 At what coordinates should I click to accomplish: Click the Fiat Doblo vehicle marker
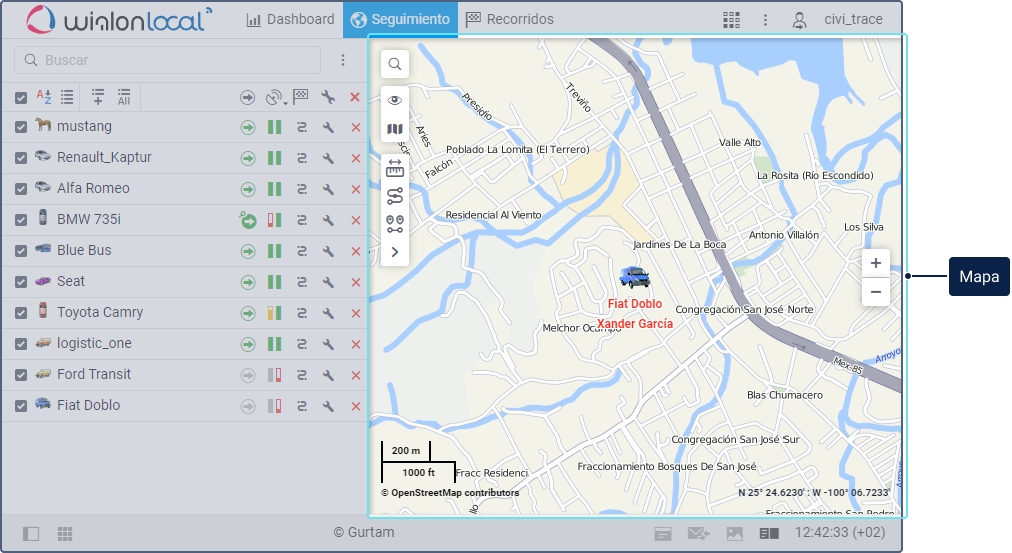tap(634, 278)
